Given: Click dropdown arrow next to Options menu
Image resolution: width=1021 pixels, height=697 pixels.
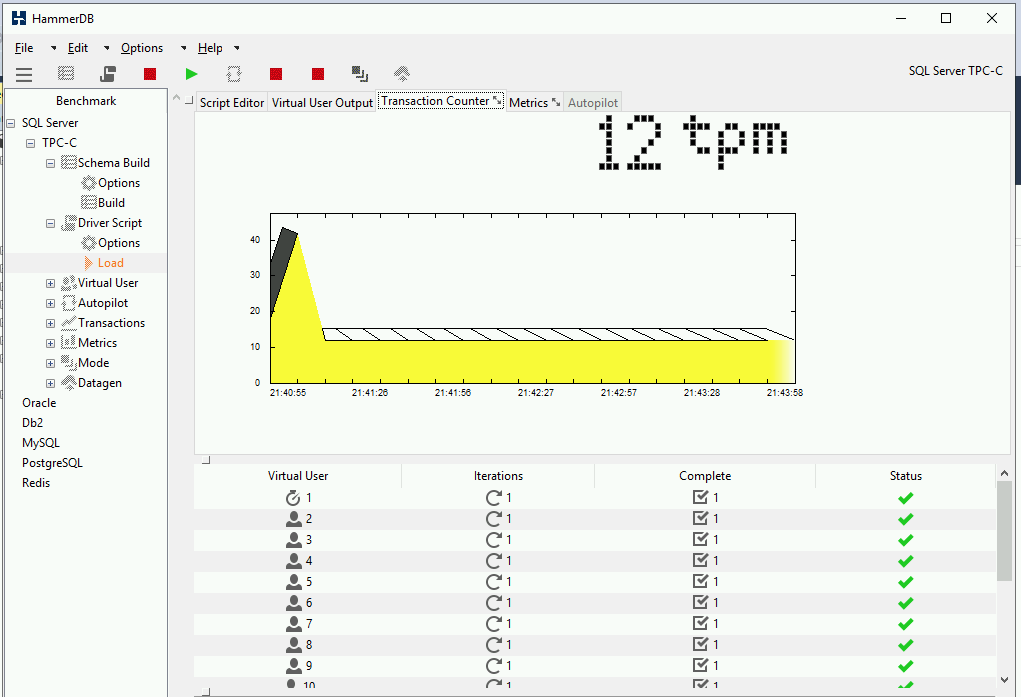Looking at the screenshot, I should click(x=184, y=48).
